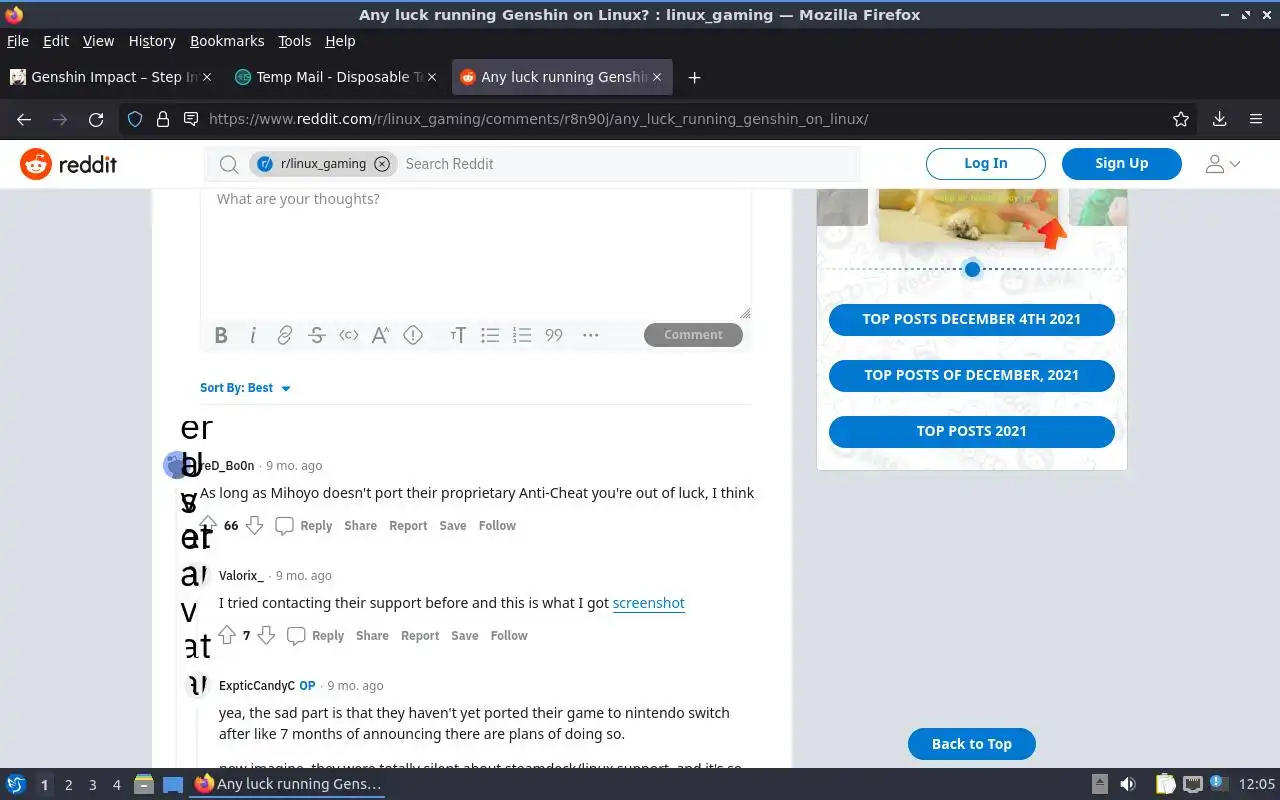Report the Valorix_ comment

(420, 635)
